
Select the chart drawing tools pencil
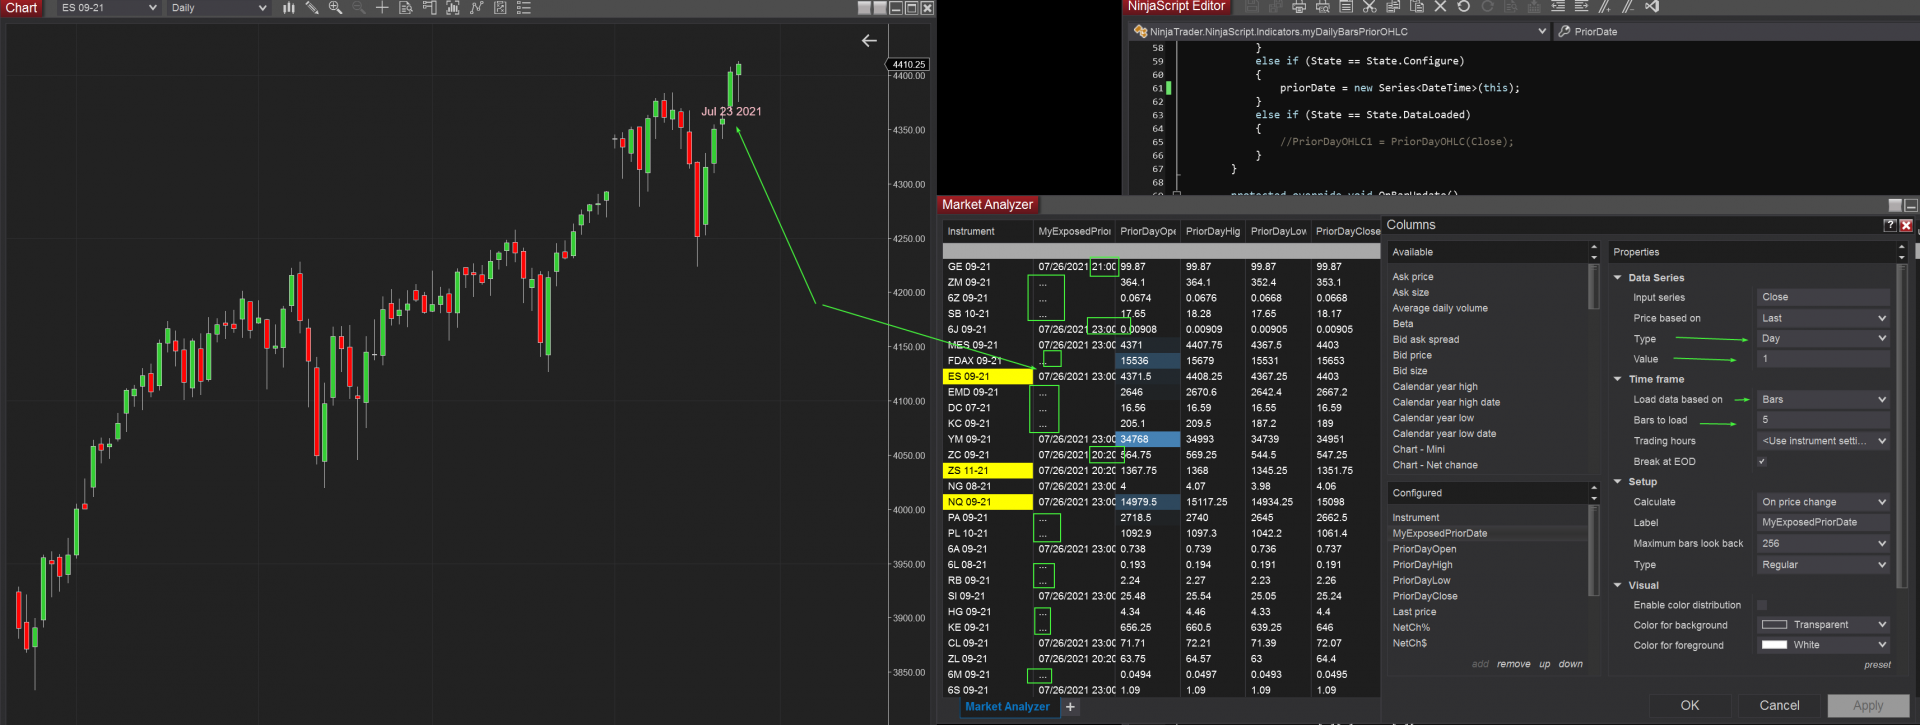(312, 8)
